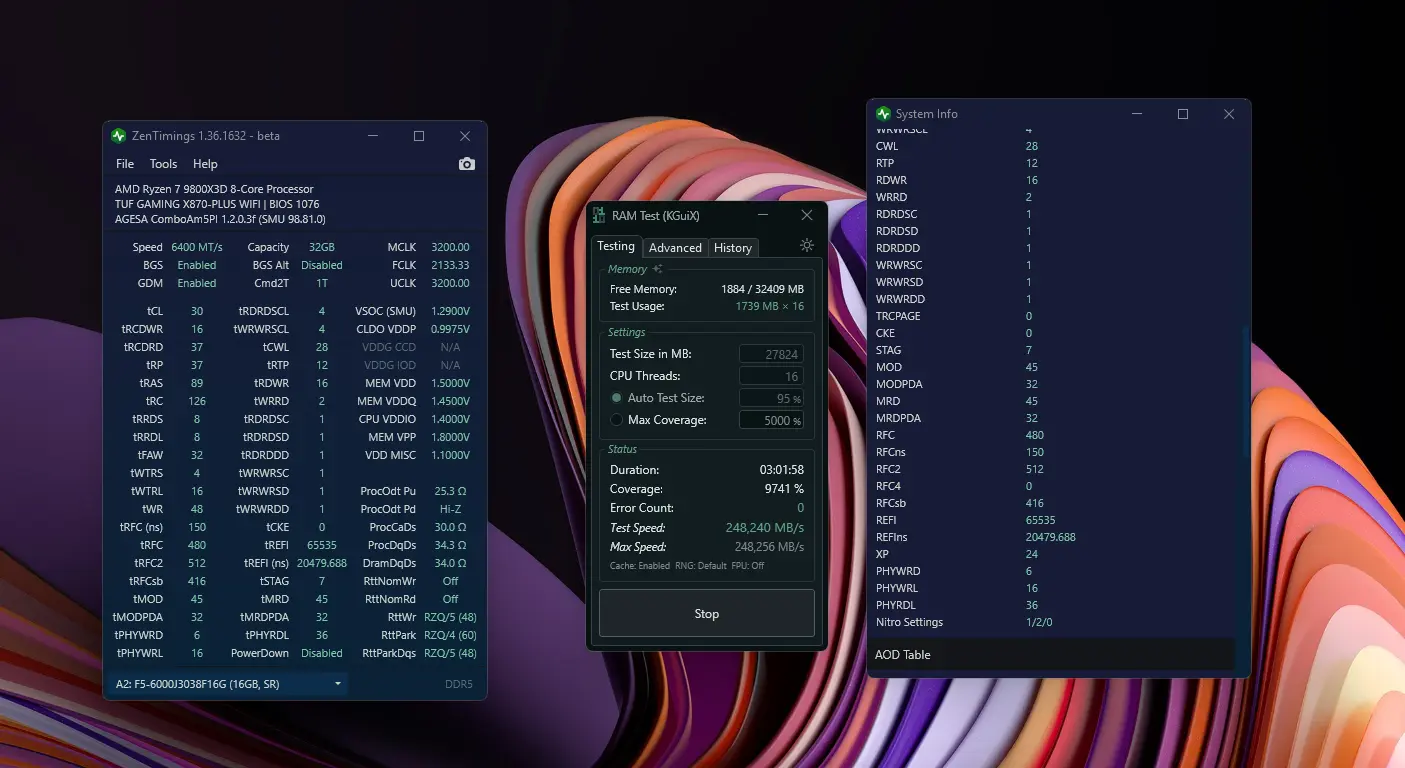Click the Max Coverage percent field
1405x768 pixels.
771,420
